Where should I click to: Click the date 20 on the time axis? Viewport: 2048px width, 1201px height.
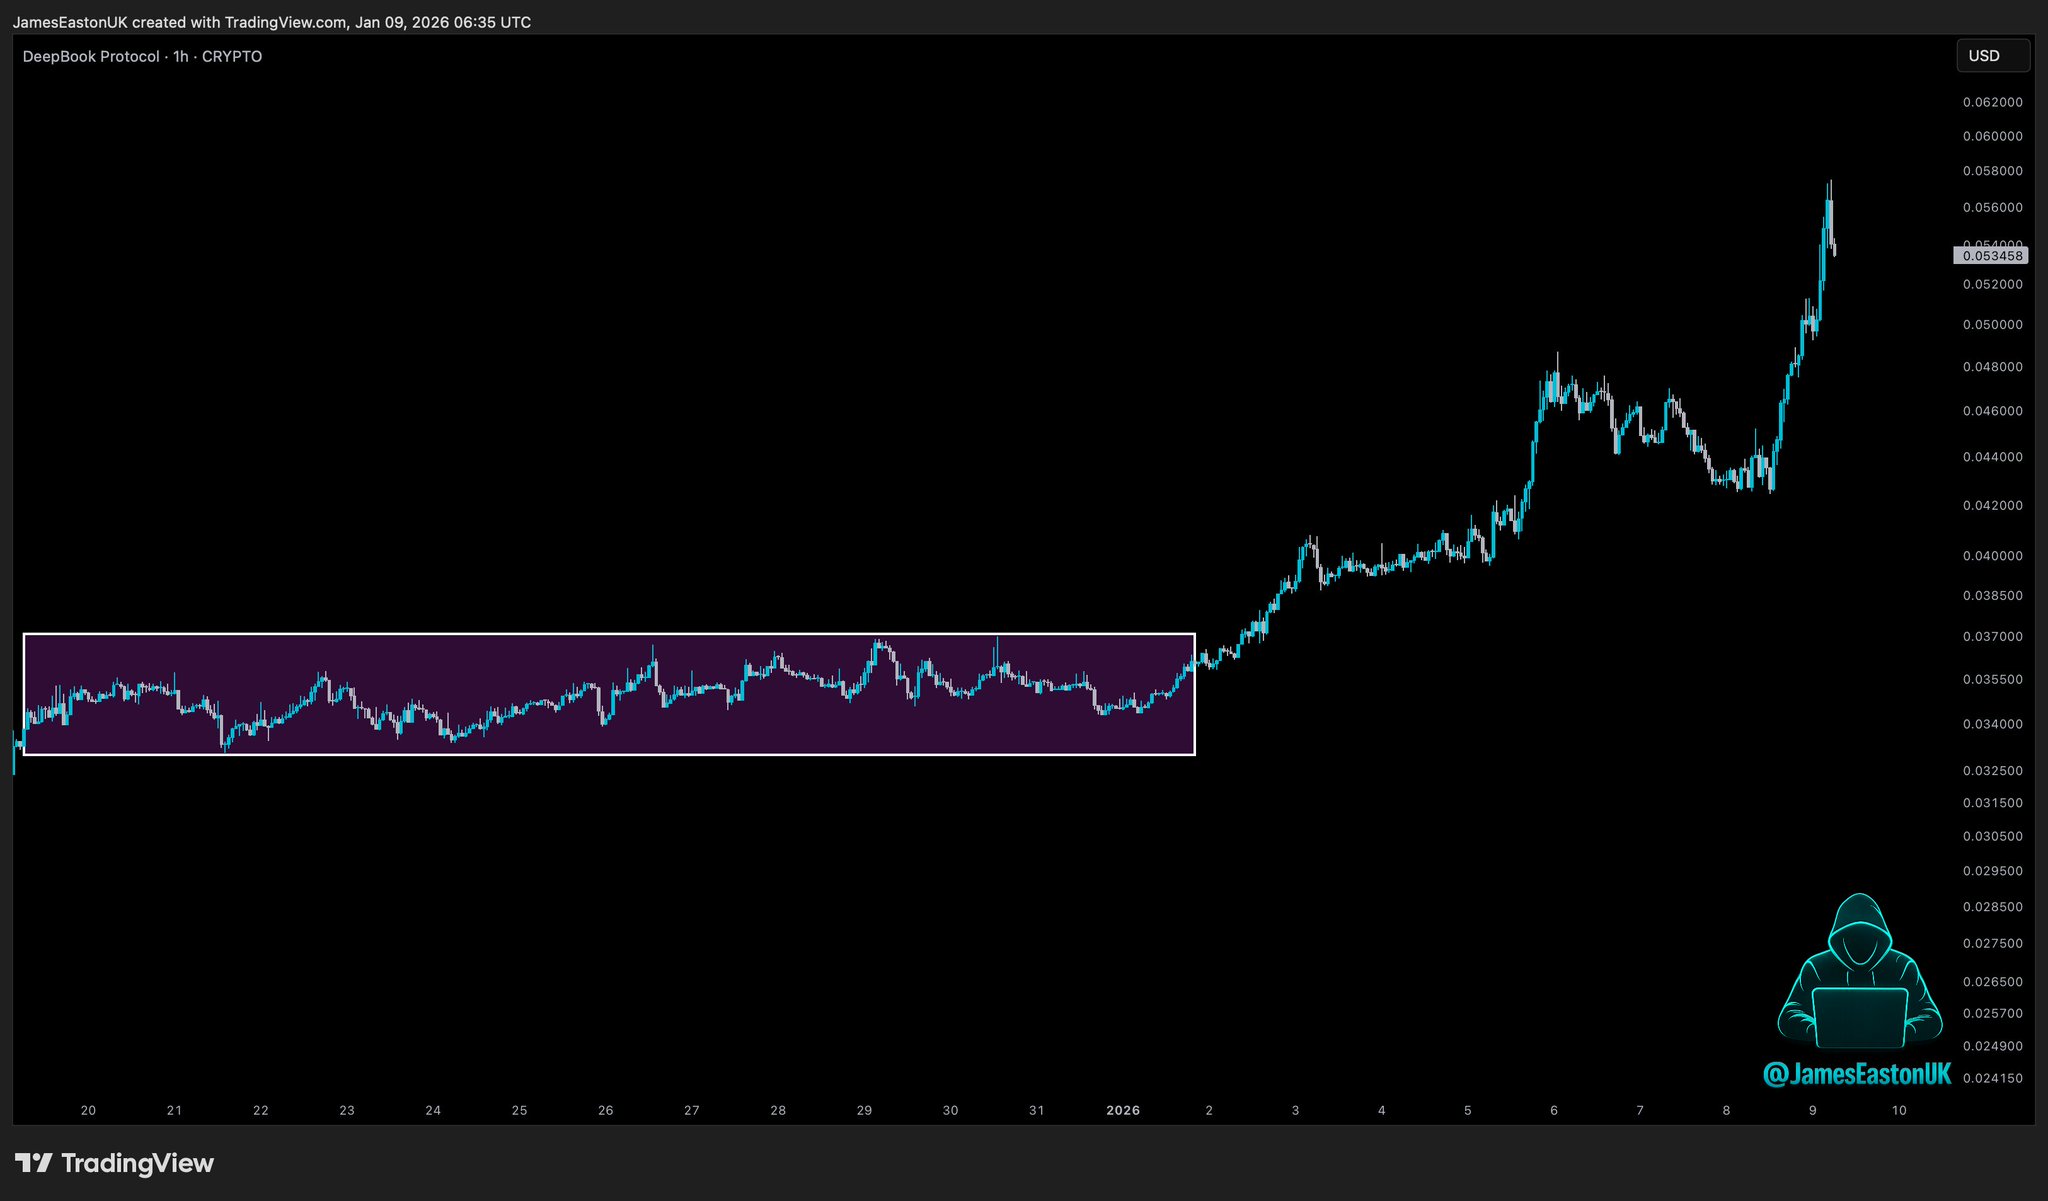tap(88, 1110)
